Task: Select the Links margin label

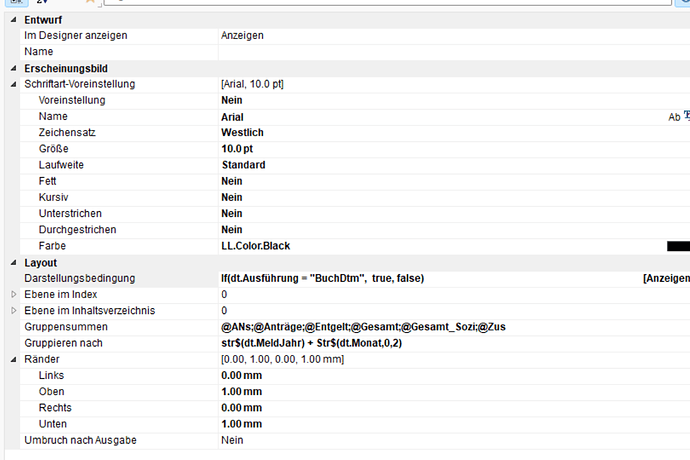Action: [x=51, y=375]
